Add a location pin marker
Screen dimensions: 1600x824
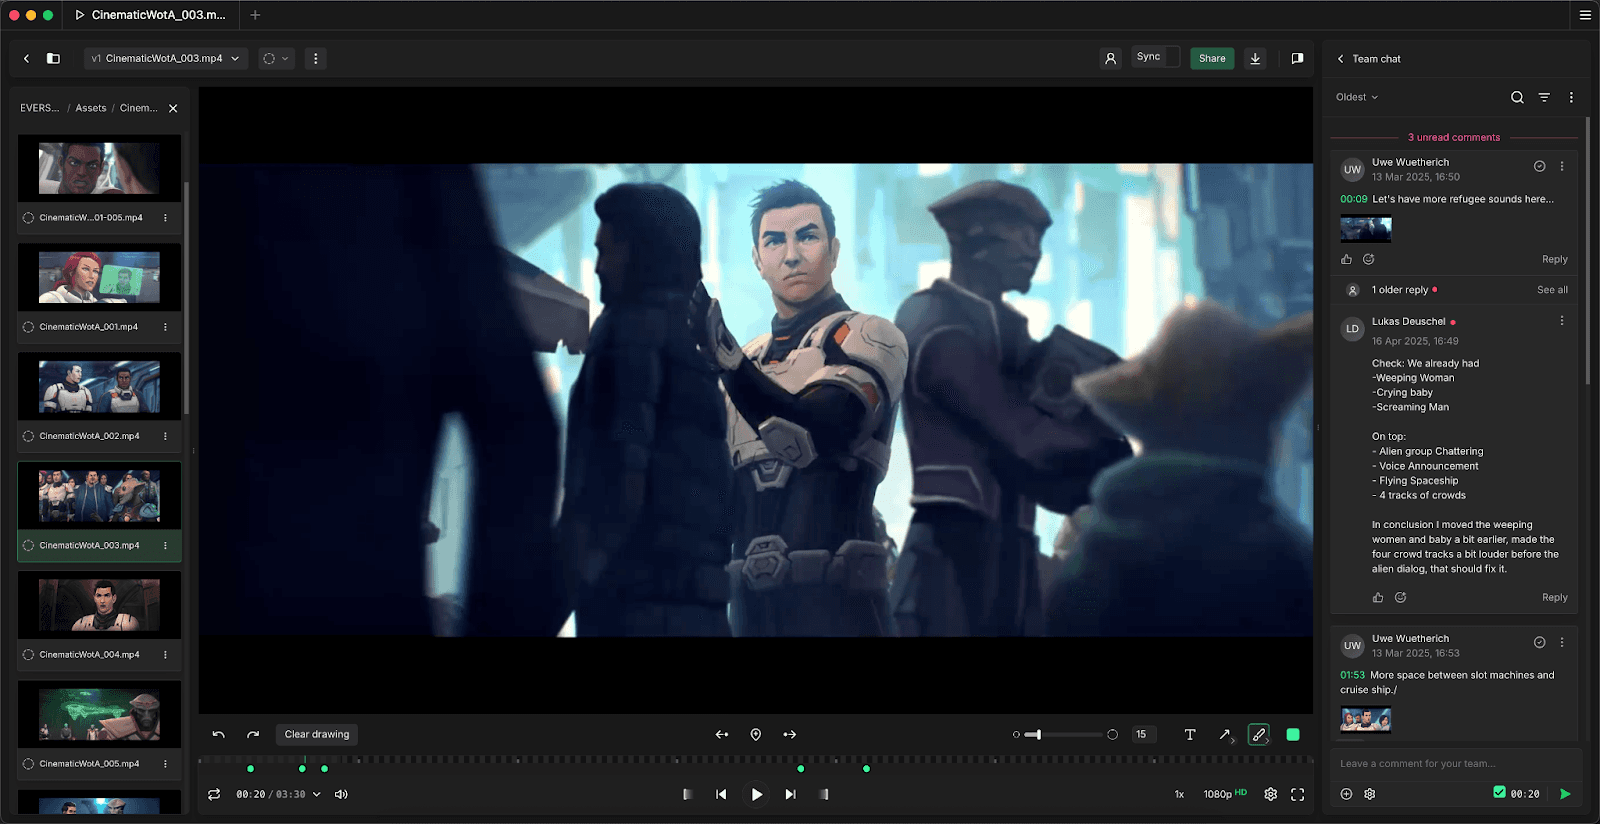pos(756,734)
